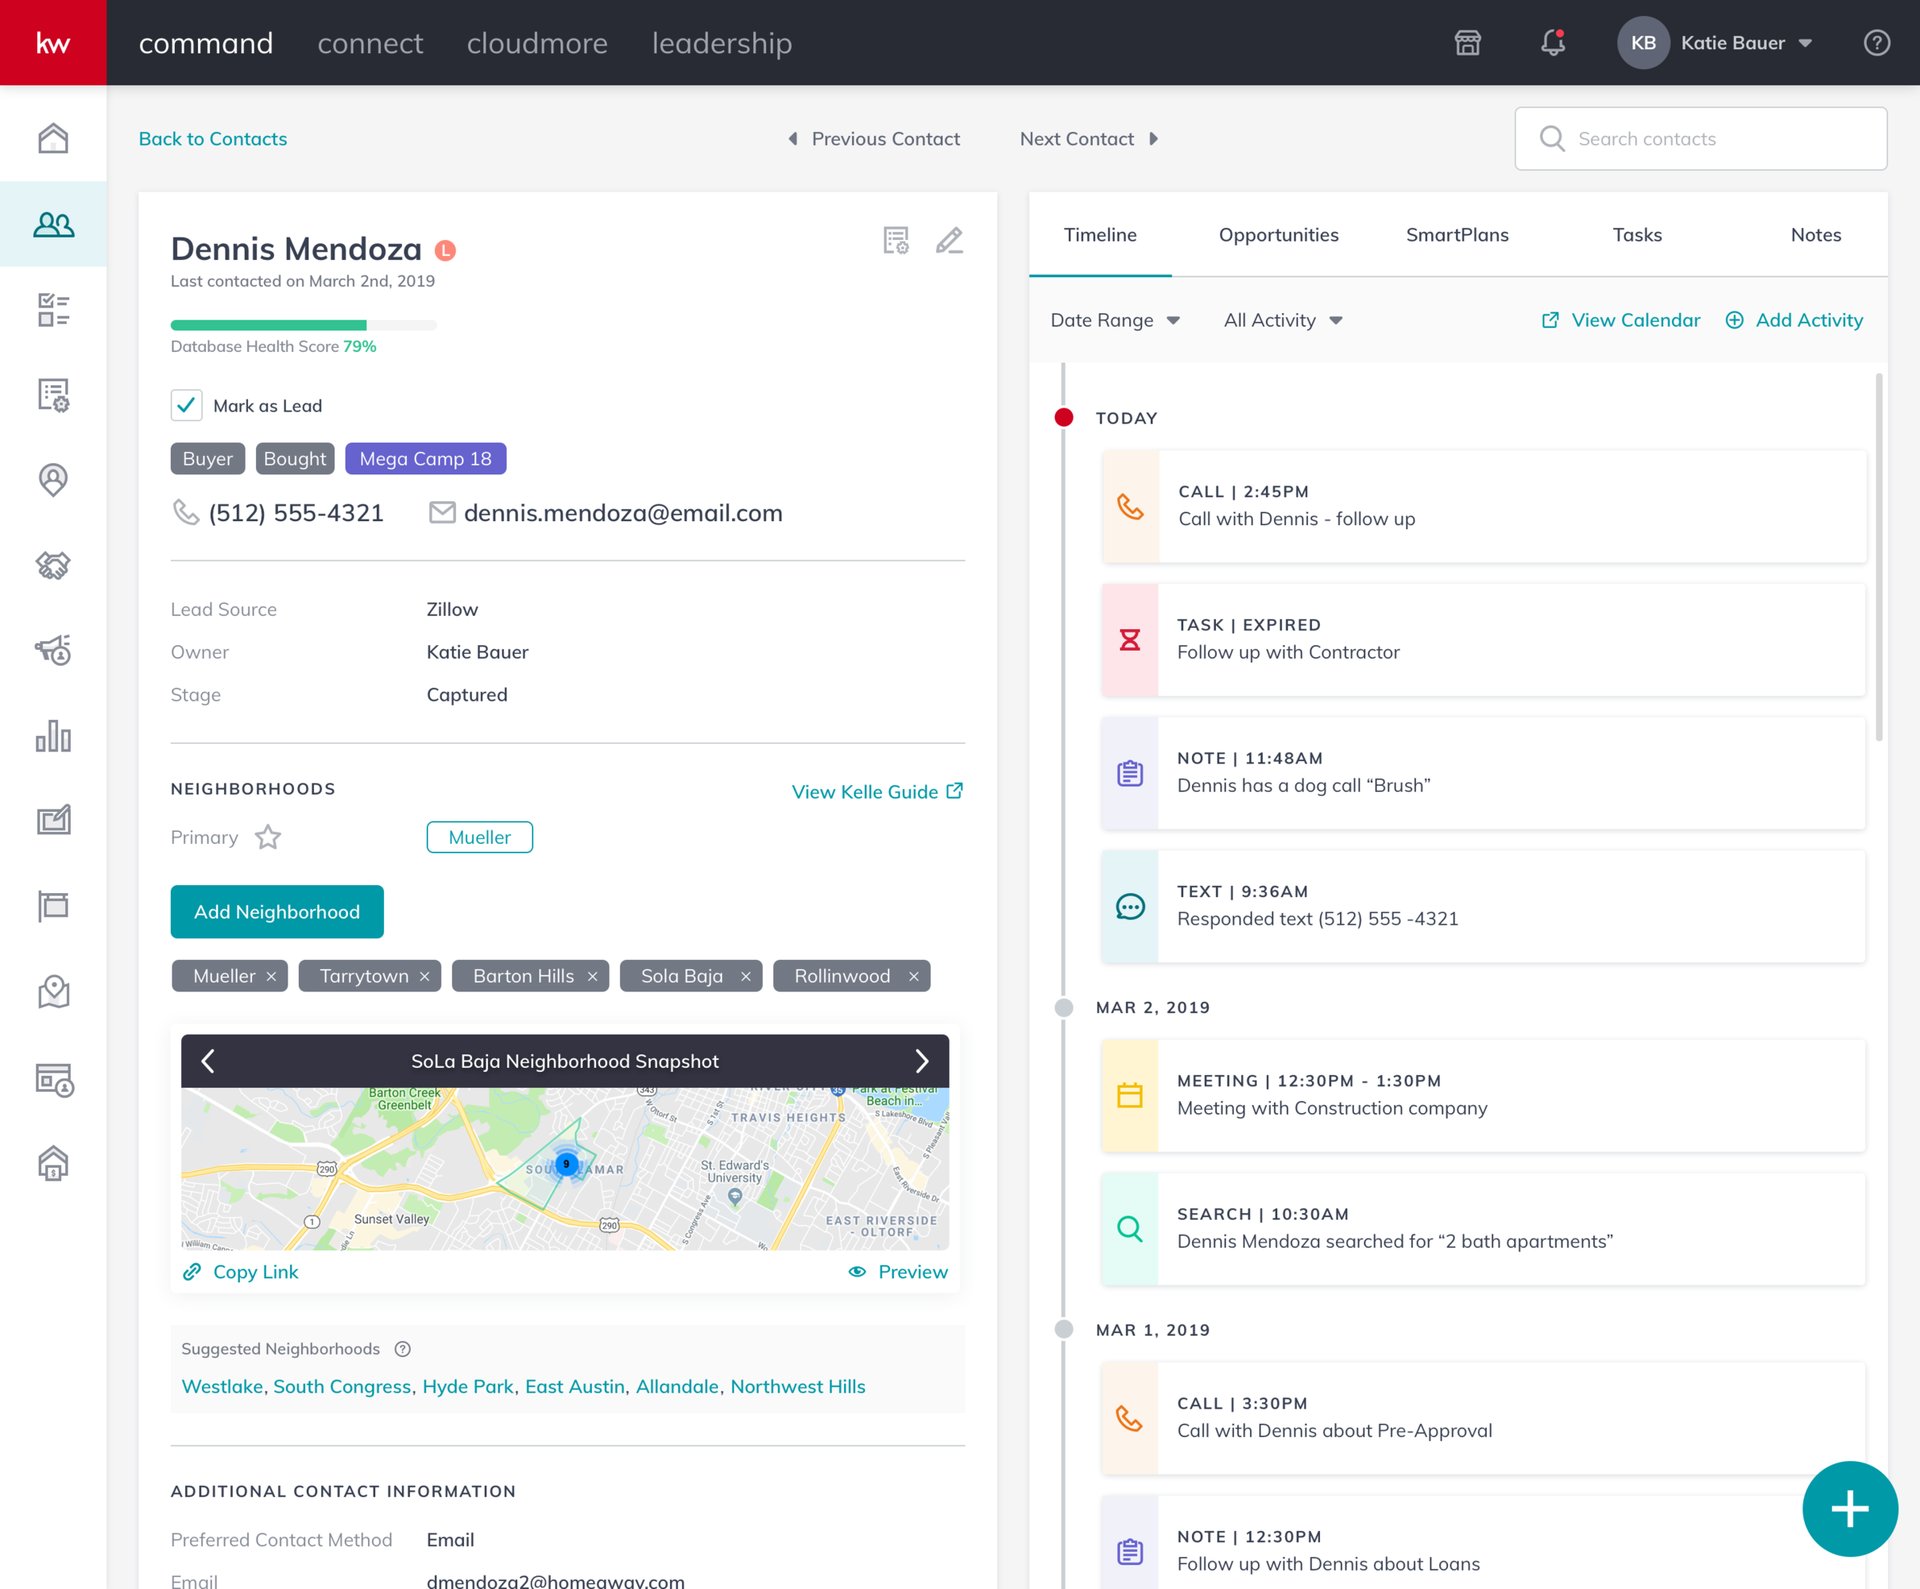Open the Contacts people sidebar icon
1920x1589 pixels.
point(53,224)
